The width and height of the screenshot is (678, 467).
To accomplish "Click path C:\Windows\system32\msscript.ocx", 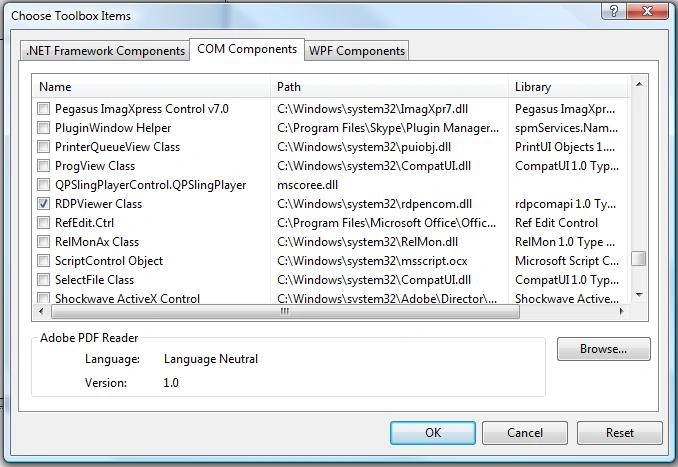I will click(372, 261).
